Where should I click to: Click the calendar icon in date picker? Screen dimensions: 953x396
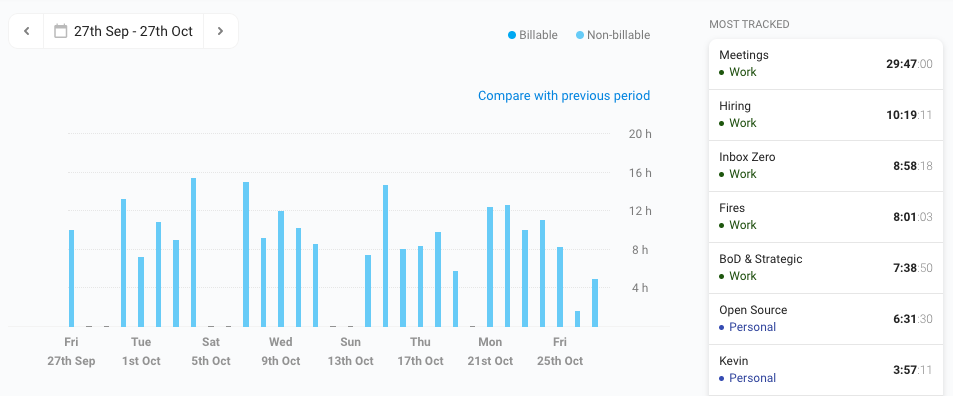click(x=60, y=31)
